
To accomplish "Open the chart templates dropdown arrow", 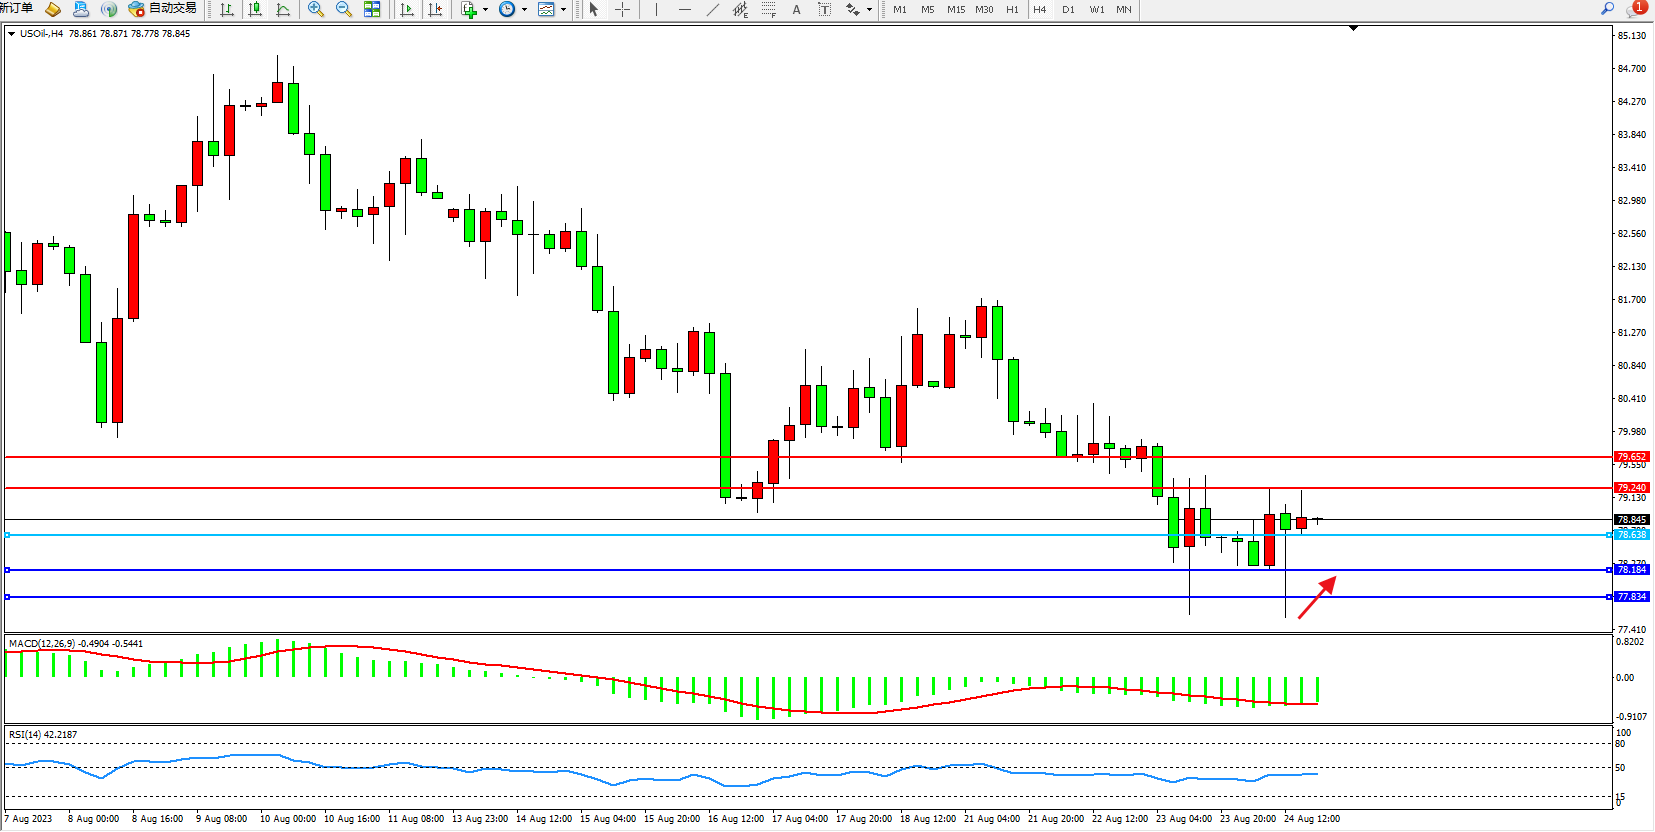I will pyautogui.click(x=563, y=9).
